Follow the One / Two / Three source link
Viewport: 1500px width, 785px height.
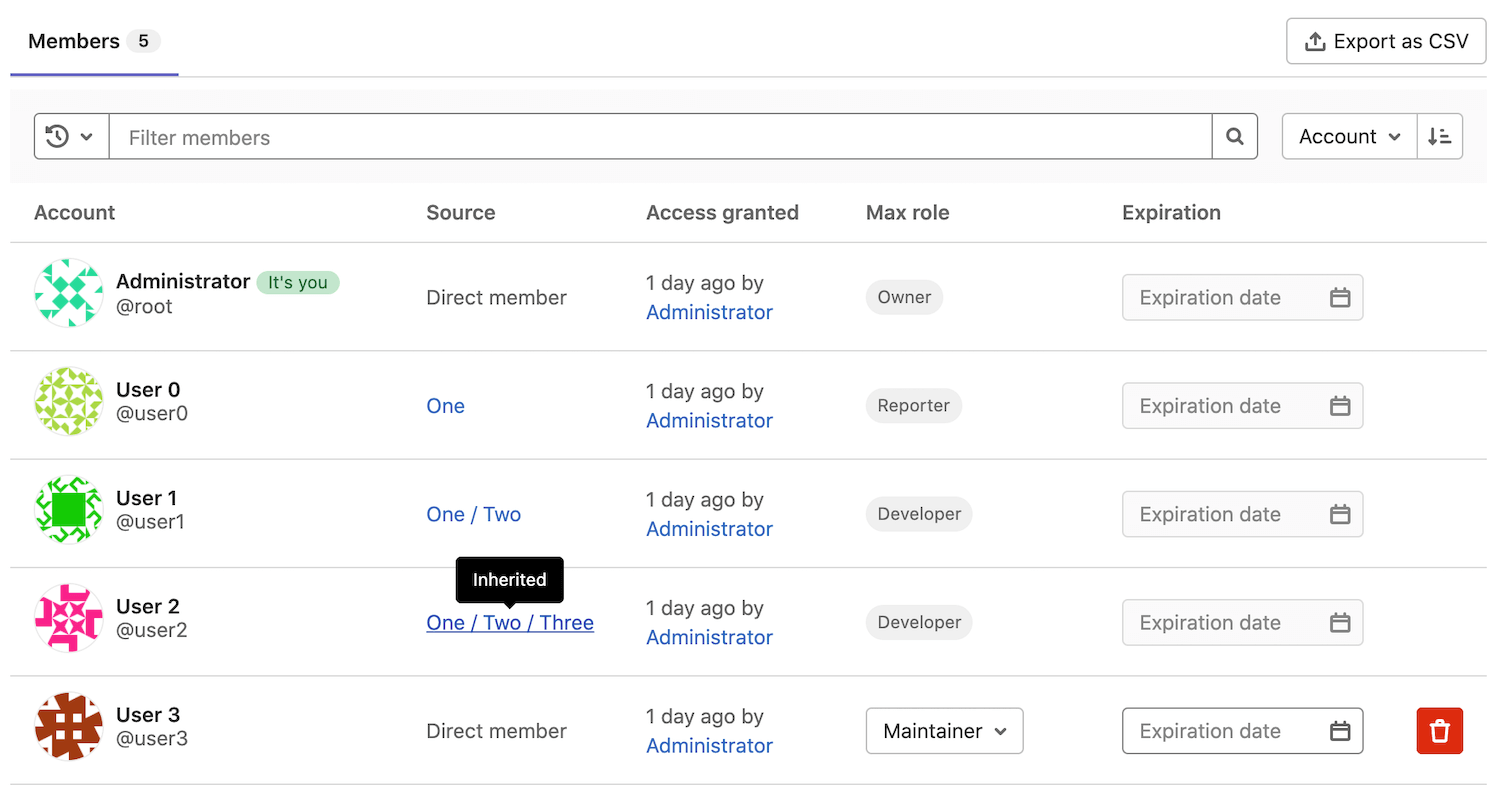click(x=510, y=622)
